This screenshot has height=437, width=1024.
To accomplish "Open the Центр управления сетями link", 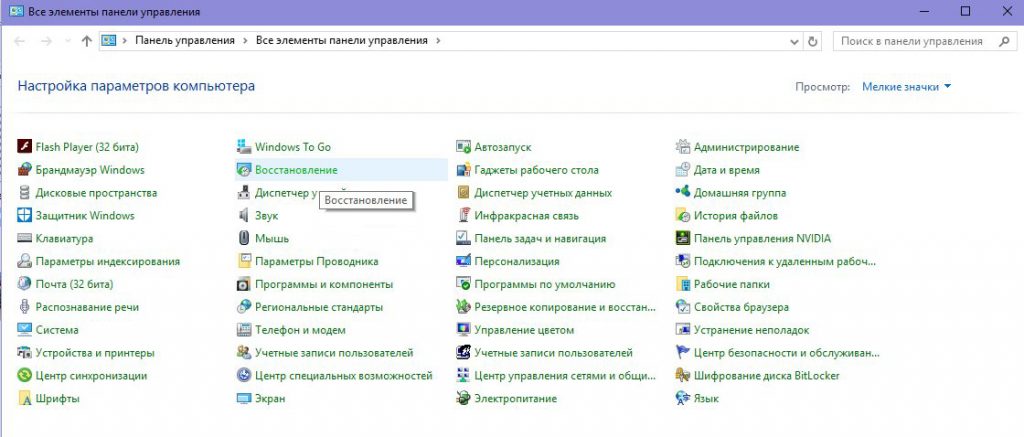I will coord(565,376).
